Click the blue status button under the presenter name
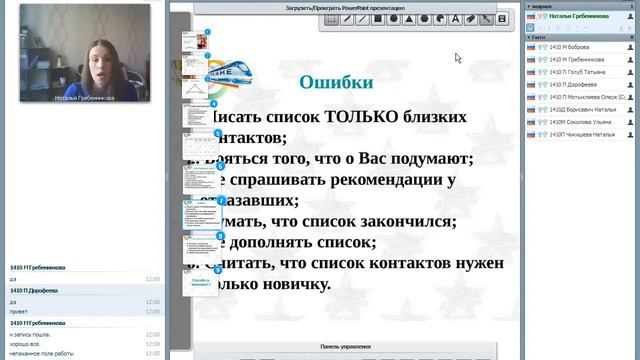Viewport: 640px width, 360px height. 530,28
